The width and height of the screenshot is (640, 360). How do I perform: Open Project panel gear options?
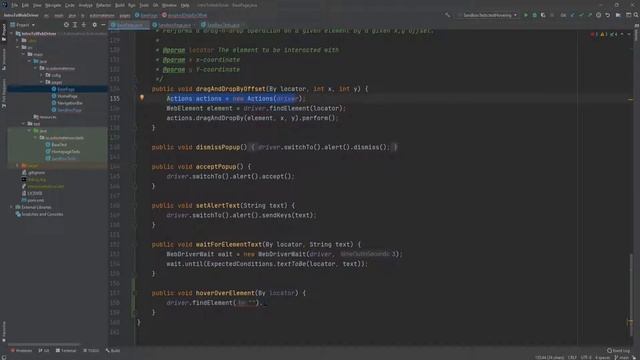tap(94, 25)
